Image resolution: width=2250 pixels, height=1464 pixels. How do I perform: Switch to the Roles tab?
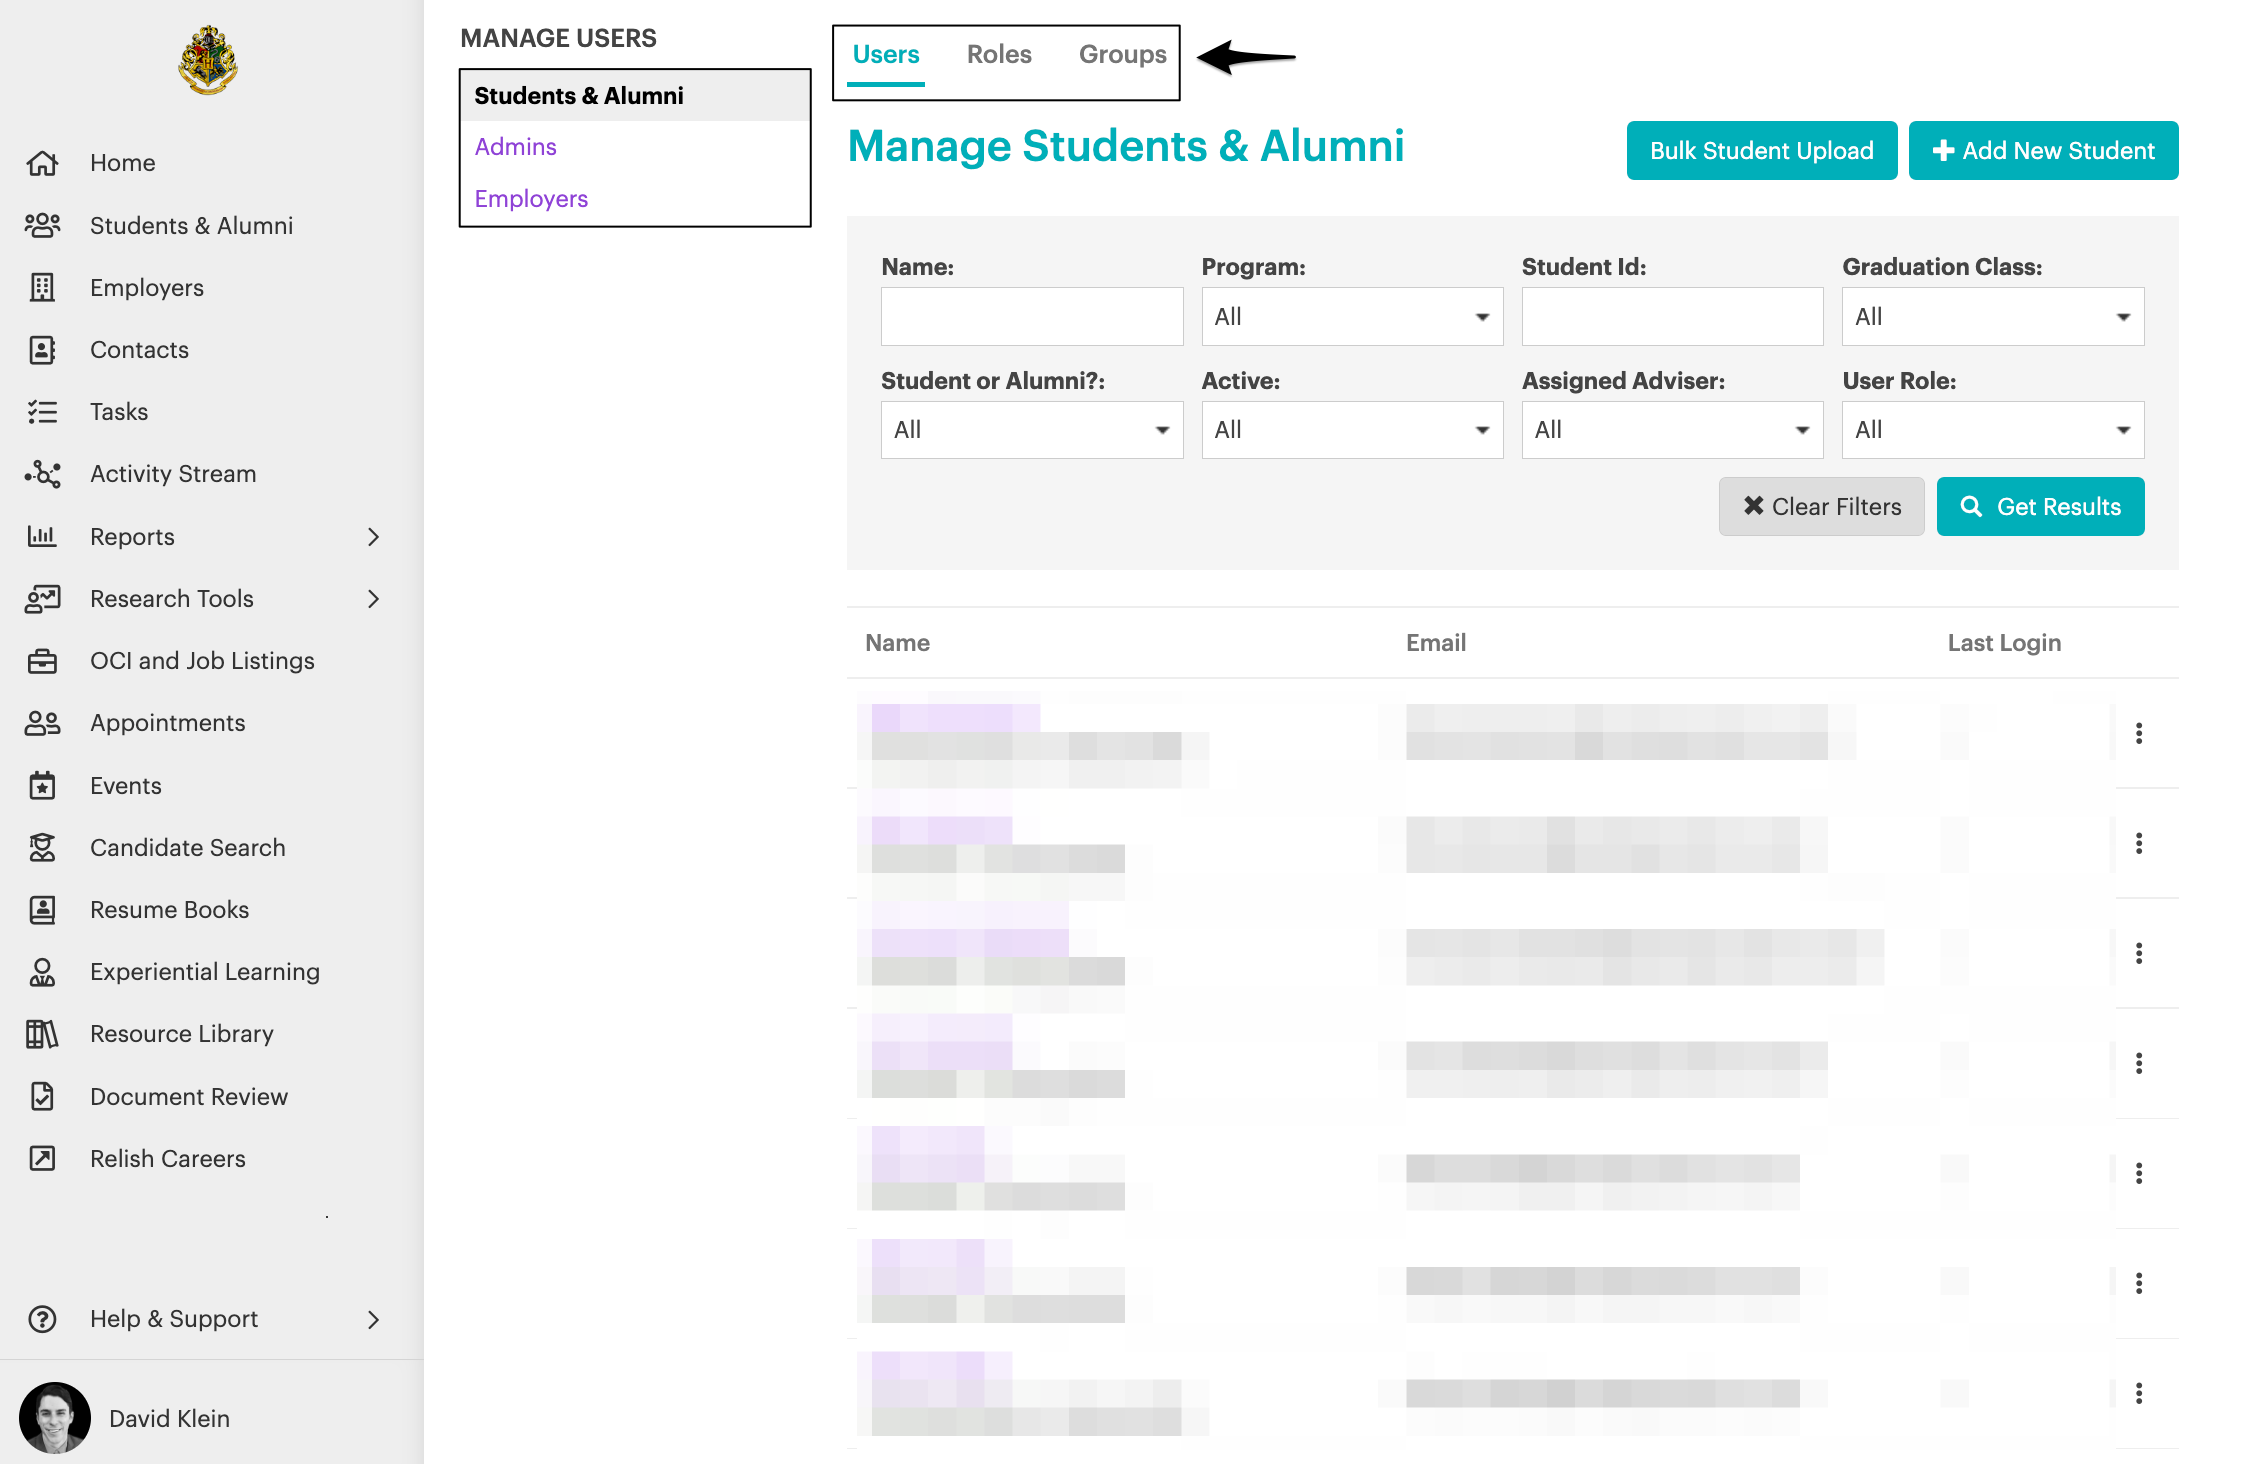[999, 55]
